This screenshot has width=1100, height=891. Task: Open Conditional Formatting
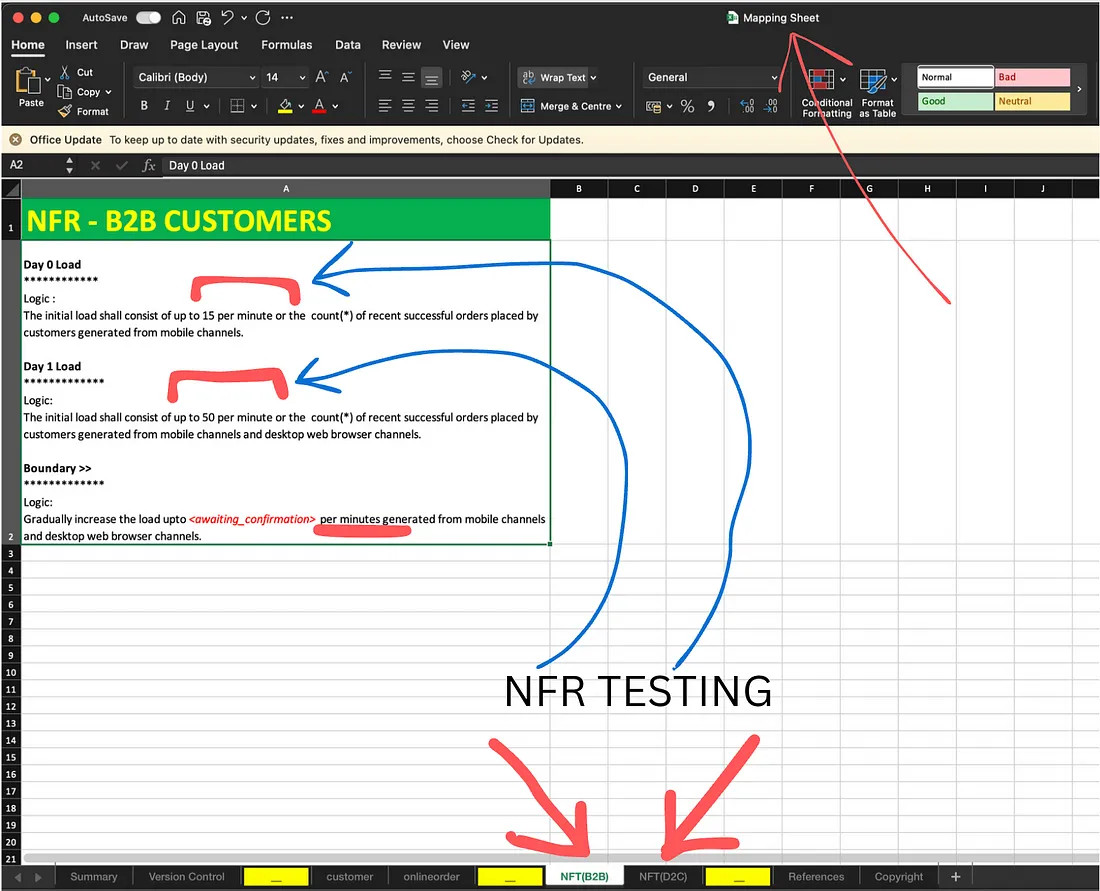tap(826, 93)
